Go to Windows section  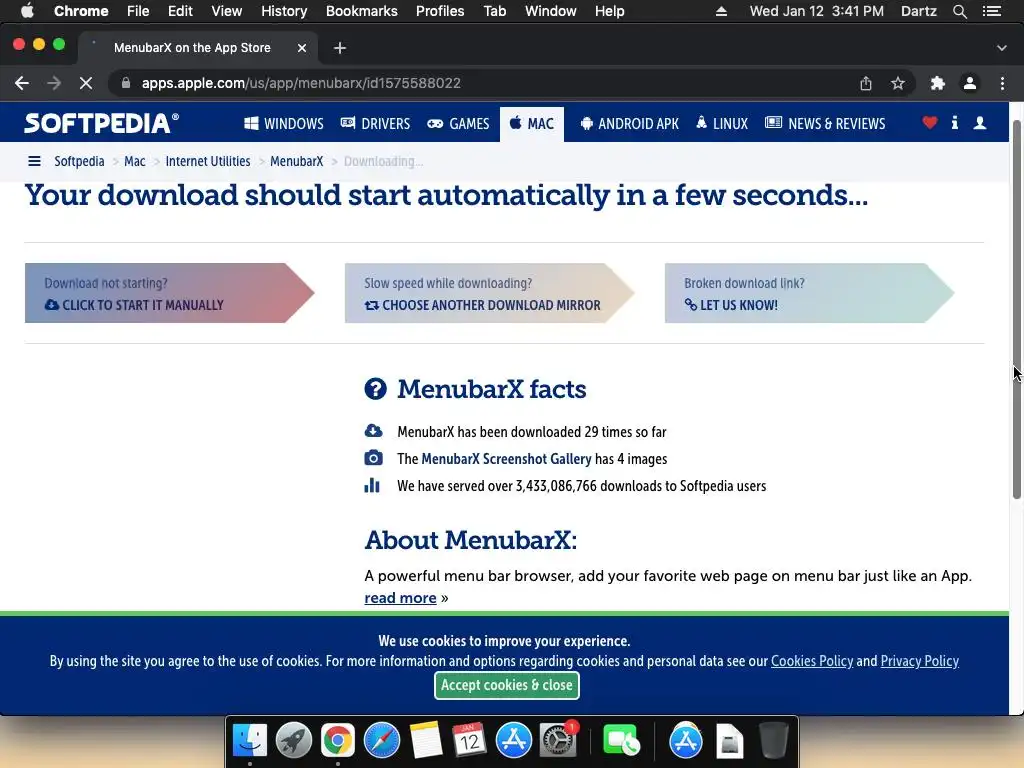point(283,123)
